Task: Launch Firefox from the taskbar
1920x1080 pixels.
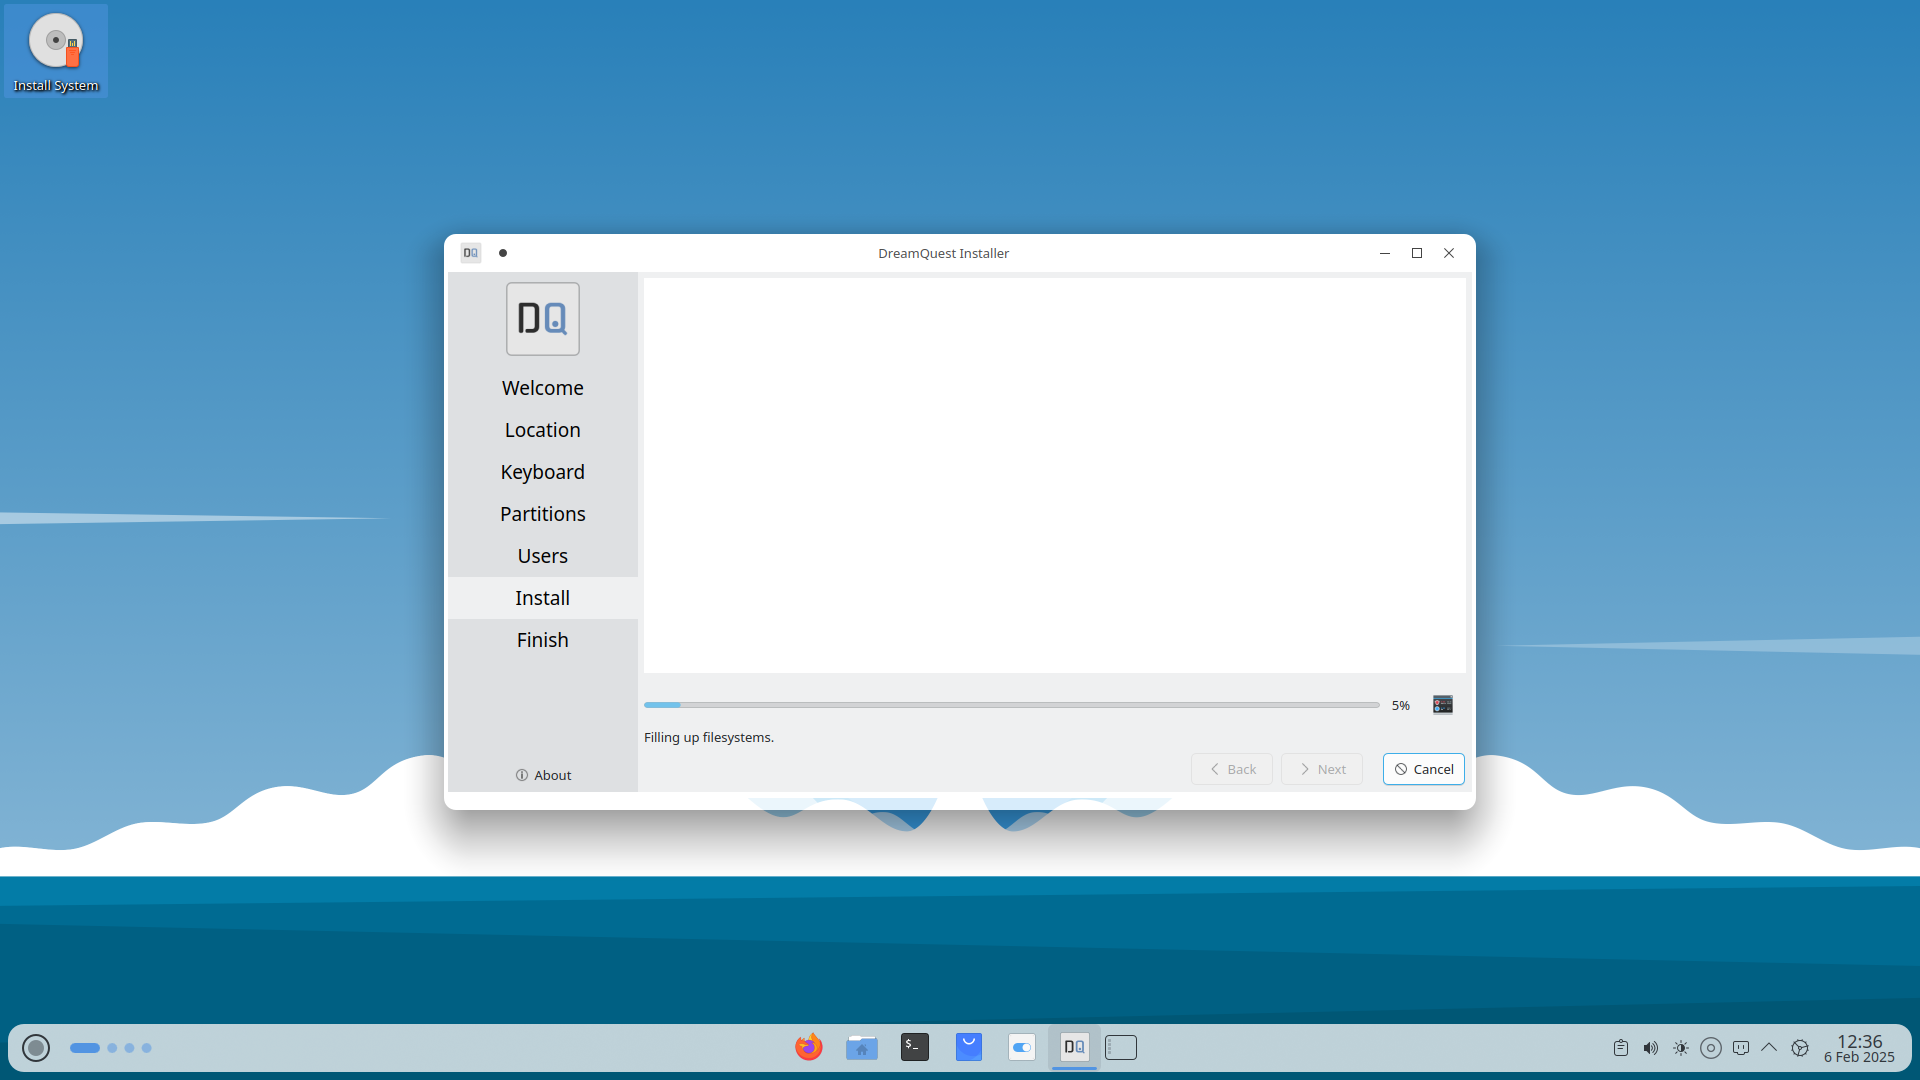Action: click(x=808, y=1047)
